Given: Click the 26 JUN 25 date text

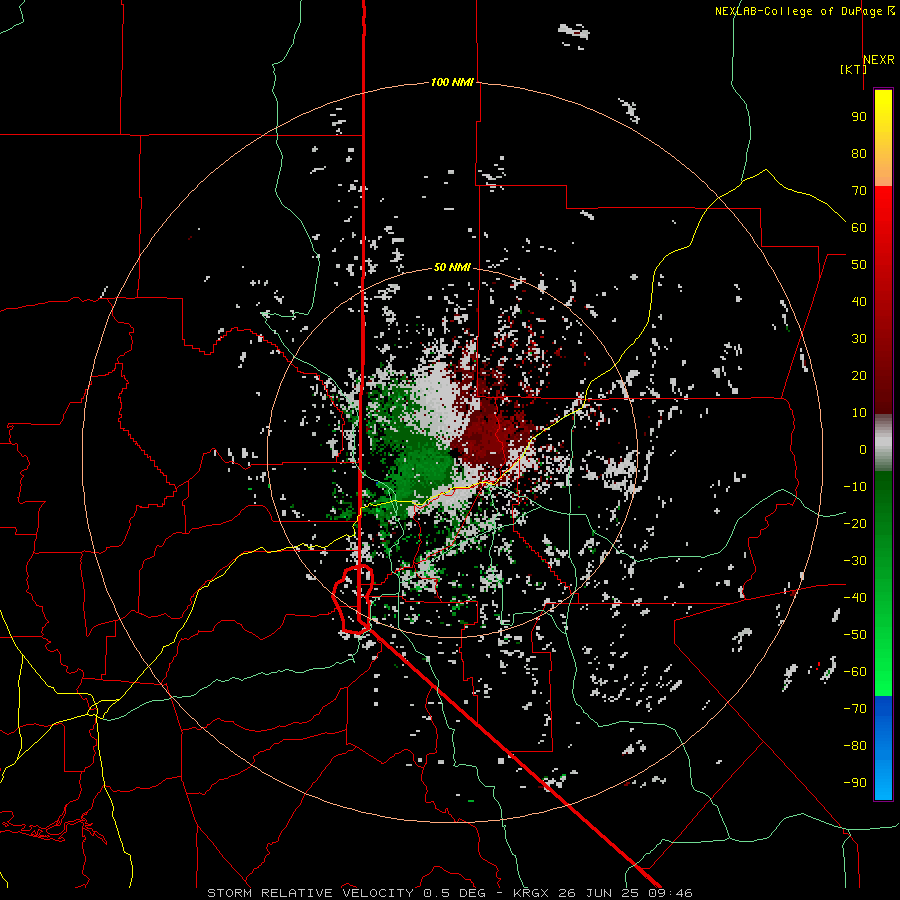Looking at the screenshot, I should [x=599, y=893].
